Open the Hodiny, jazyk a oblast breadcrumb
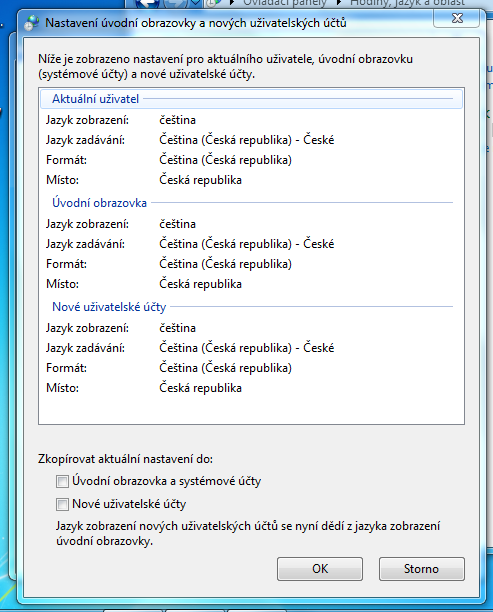 point(407,3)
